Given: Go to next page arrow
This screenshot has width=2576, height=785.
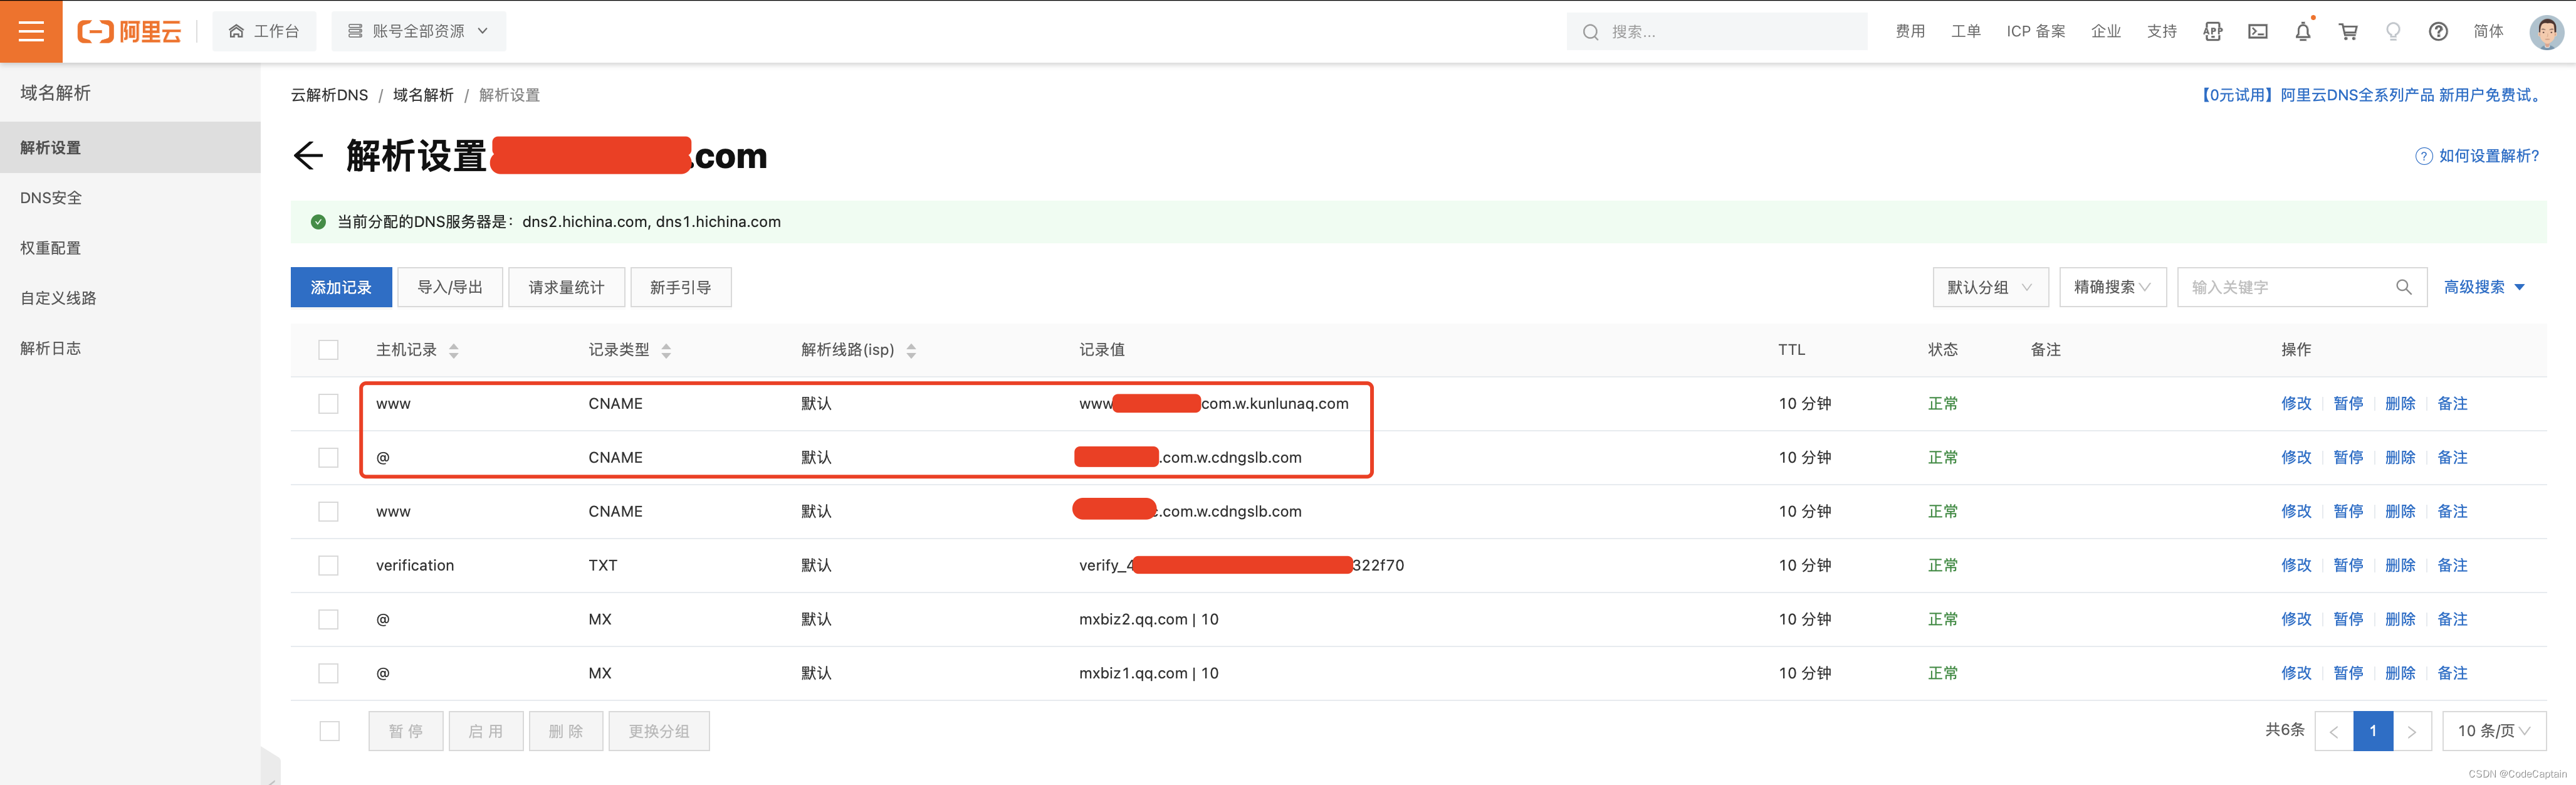Looking at the screenshot, I should [2411, 731].
